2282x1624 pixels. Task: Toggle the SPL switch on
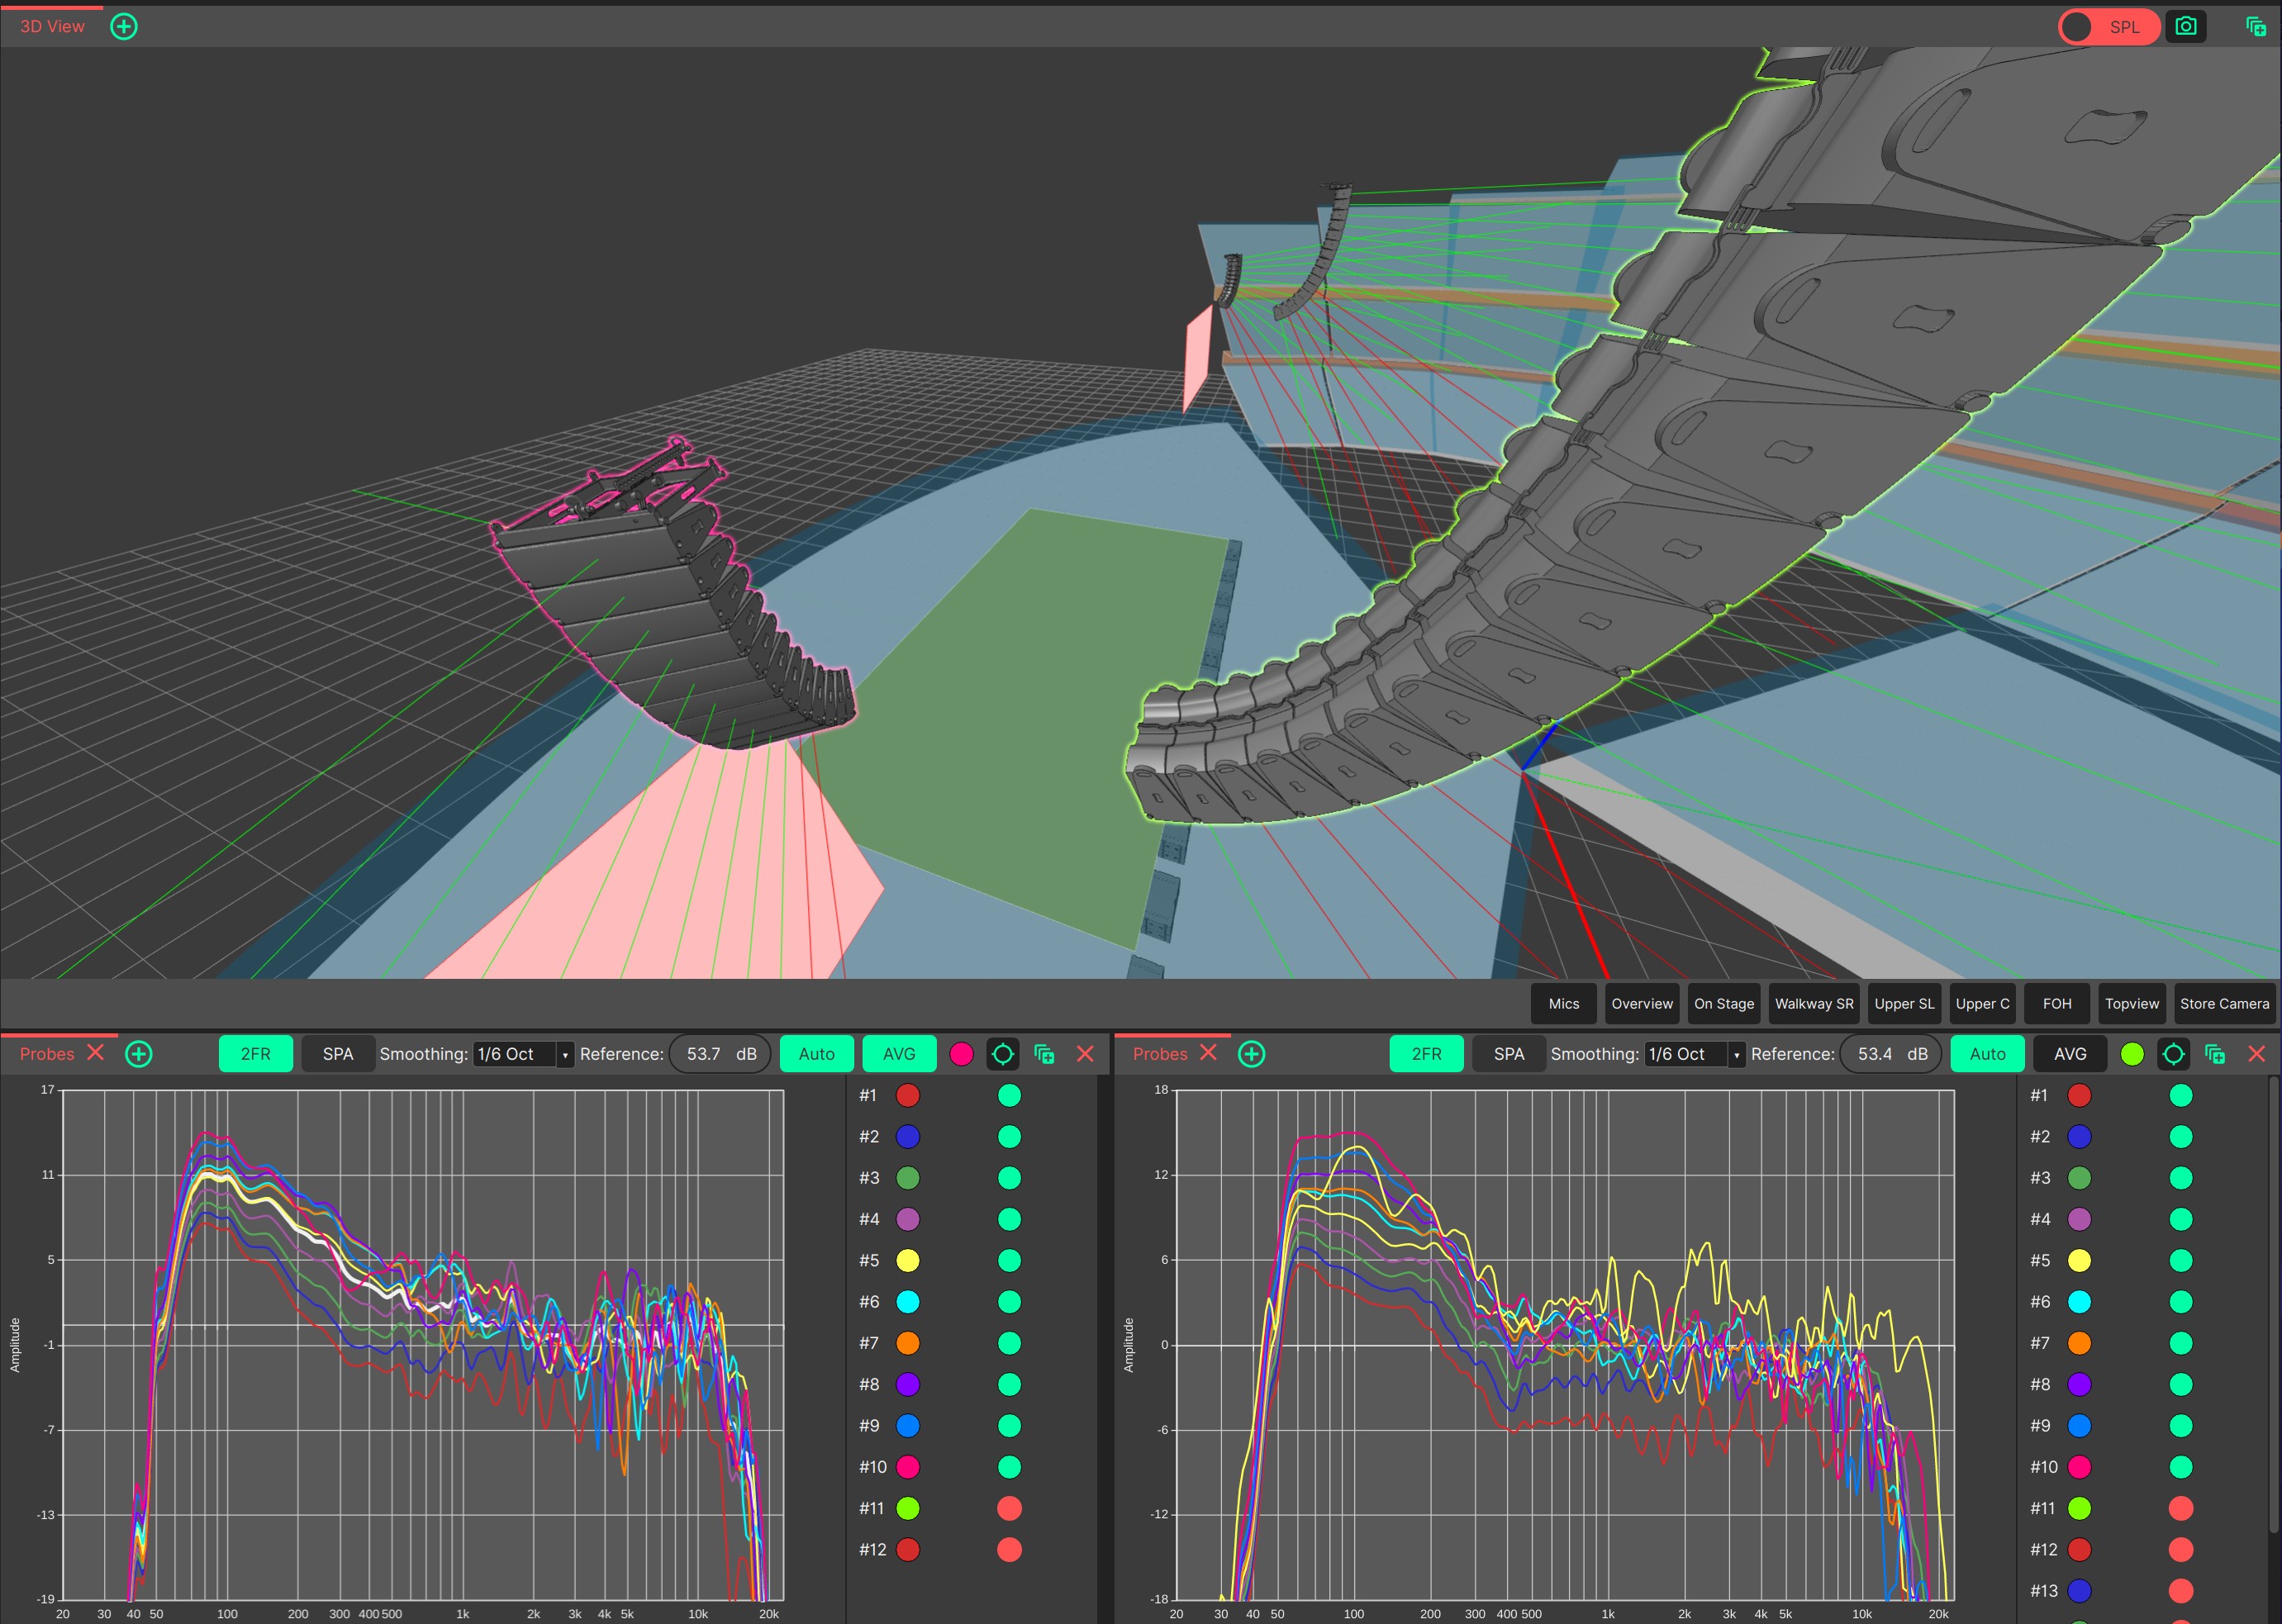[2108, 27]
